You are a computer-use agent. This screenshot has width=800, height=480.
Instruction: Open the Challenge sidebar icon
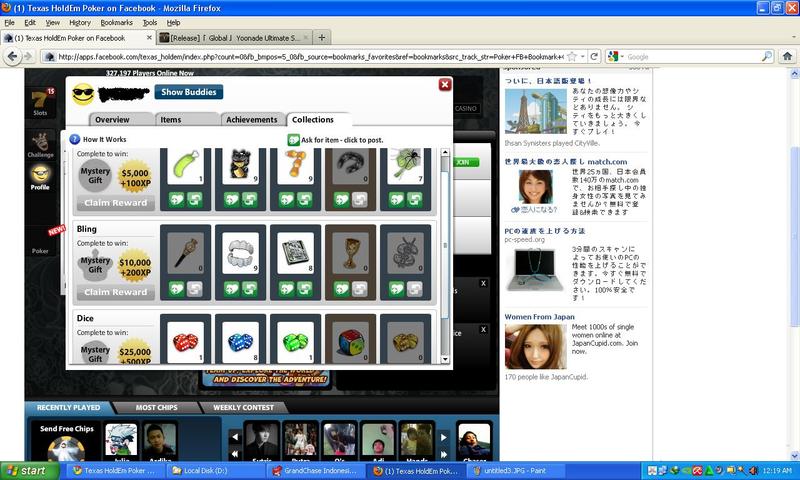[x=40, y=145]
